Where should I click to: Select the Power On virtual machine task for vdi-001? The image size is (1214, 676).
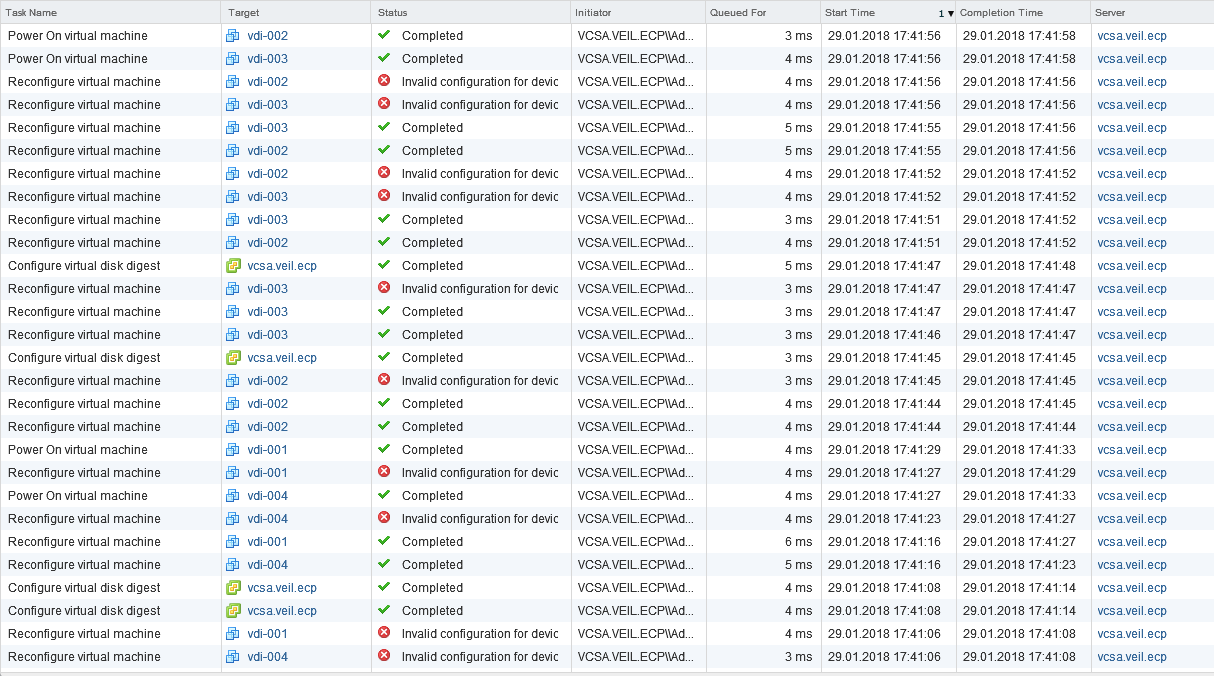pyautogui.click(x=78, y=450)
